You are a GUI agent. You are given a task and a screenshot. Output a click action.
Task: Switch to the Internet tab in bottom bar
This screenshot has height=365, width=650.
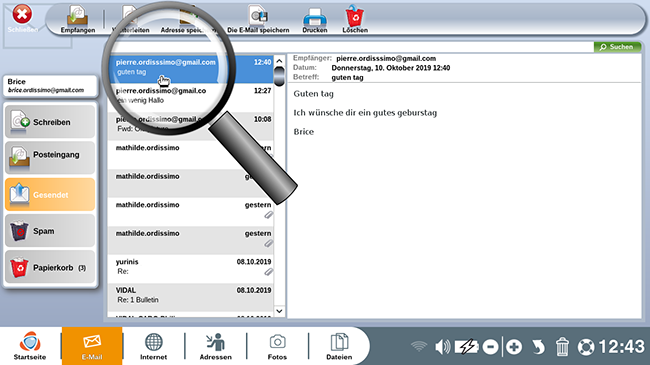[153, 346]
